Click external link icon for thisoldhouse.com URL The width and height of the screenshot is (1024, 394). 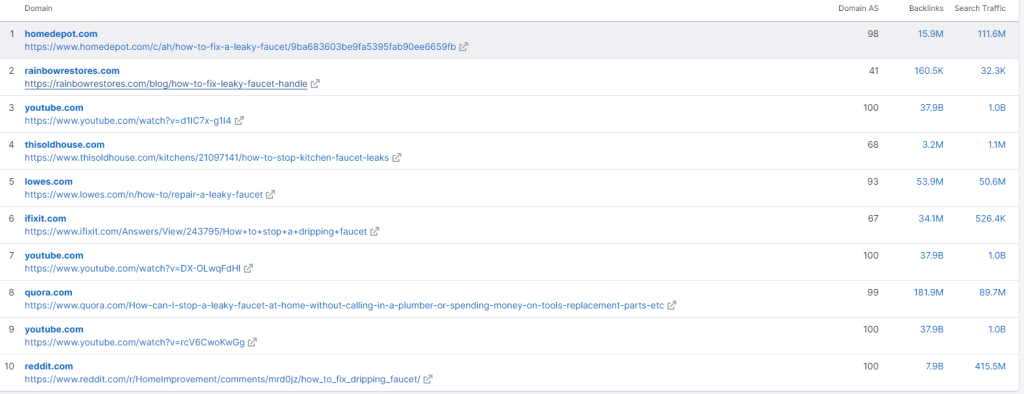pos(396,157)
